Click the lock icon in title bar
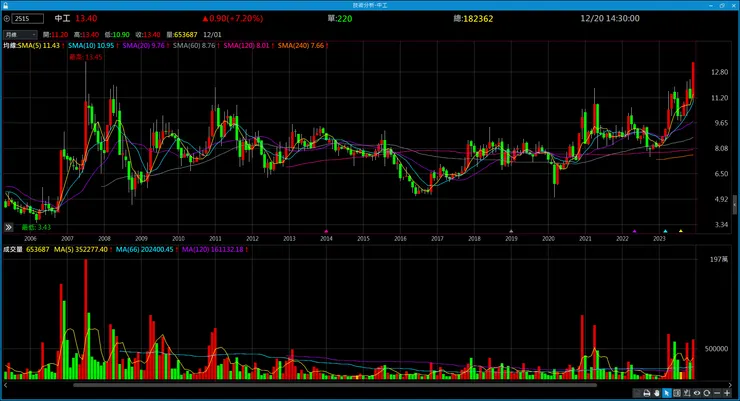 click(x=5, y=5)
